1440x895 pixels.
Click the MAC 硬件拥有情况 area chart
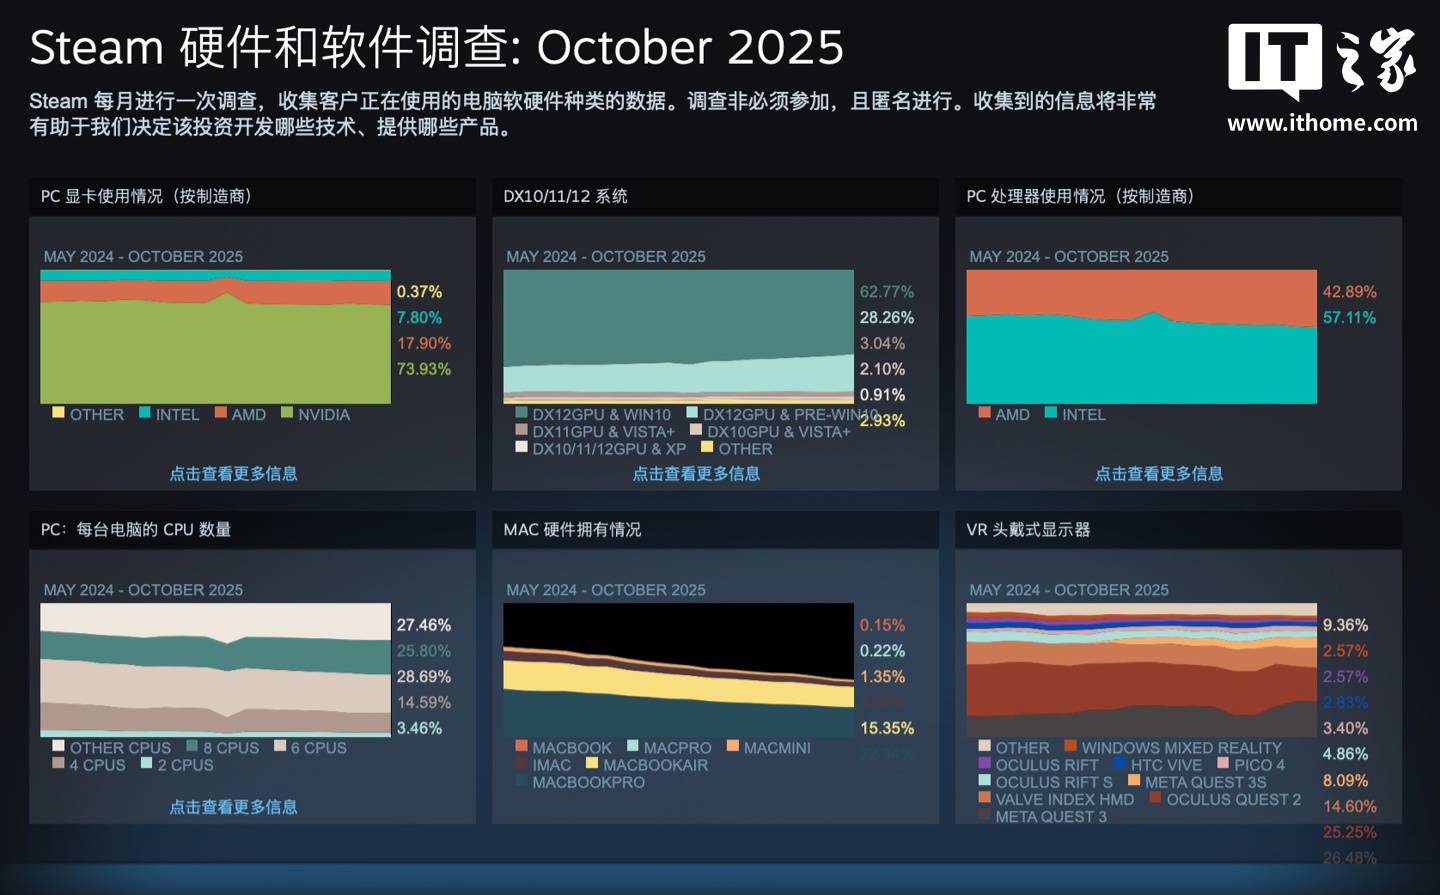click(x=678, y=670)
